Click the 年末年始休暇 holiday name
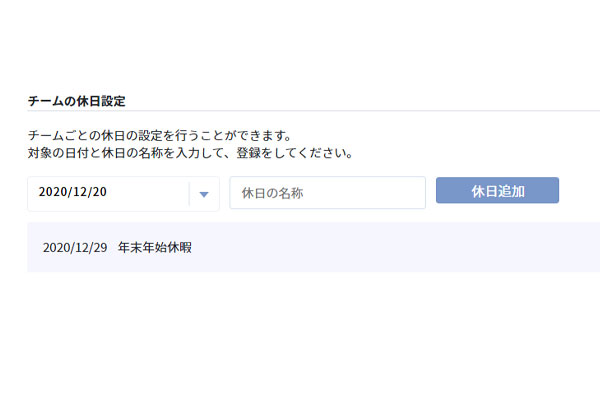The width and height of the screenshot is (600, 400). pos(154,247)
